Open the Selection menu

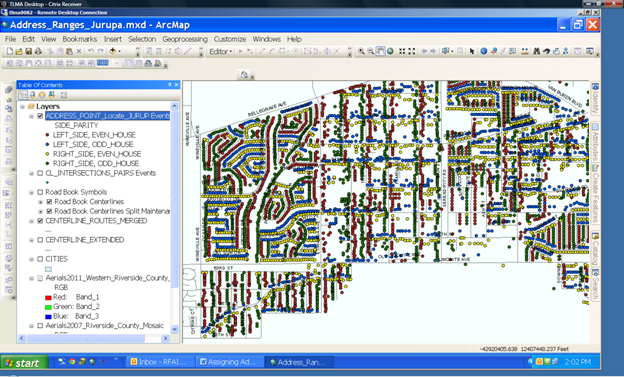point(142,39)
